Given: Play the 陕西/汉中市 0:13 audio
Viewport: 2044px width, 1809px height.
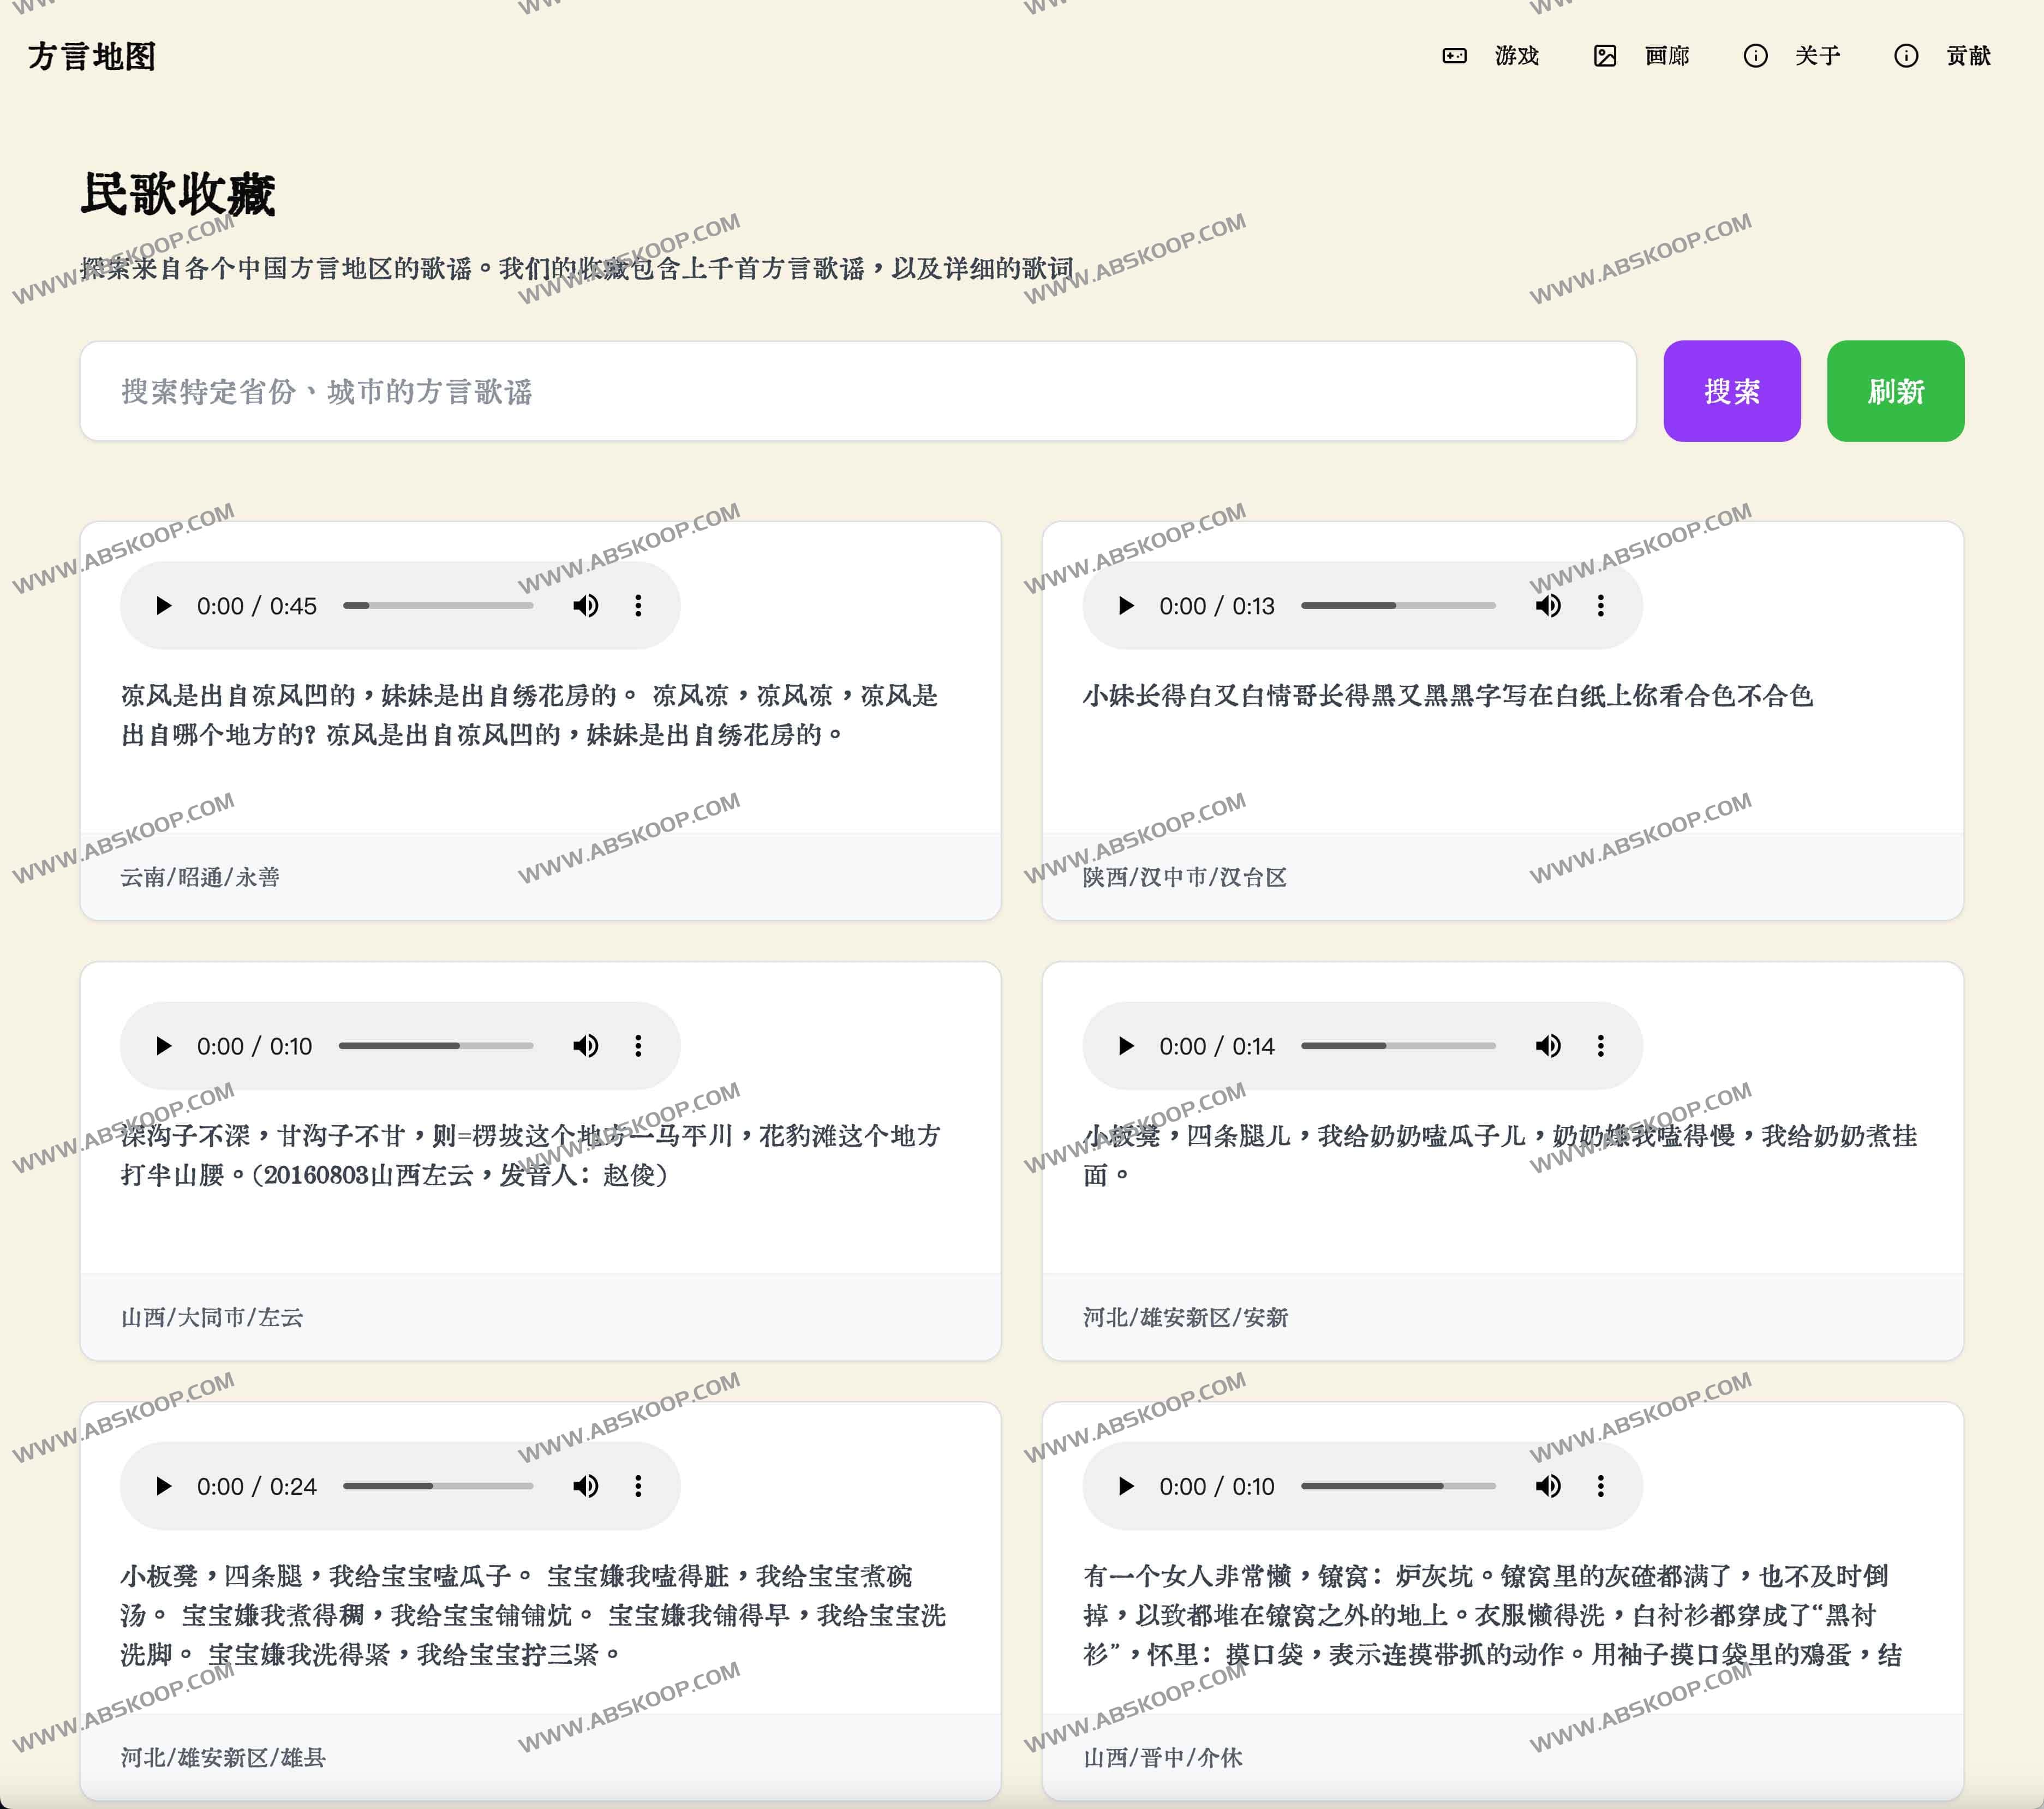Looking at the screenshot, I should click(x=1126, y=606).
